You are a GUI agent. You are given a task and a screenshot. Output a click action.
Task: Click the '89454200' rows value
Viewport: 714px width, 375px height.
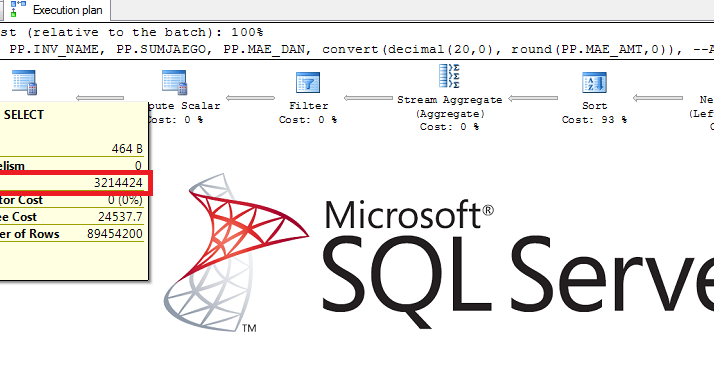tap(115, 234)
